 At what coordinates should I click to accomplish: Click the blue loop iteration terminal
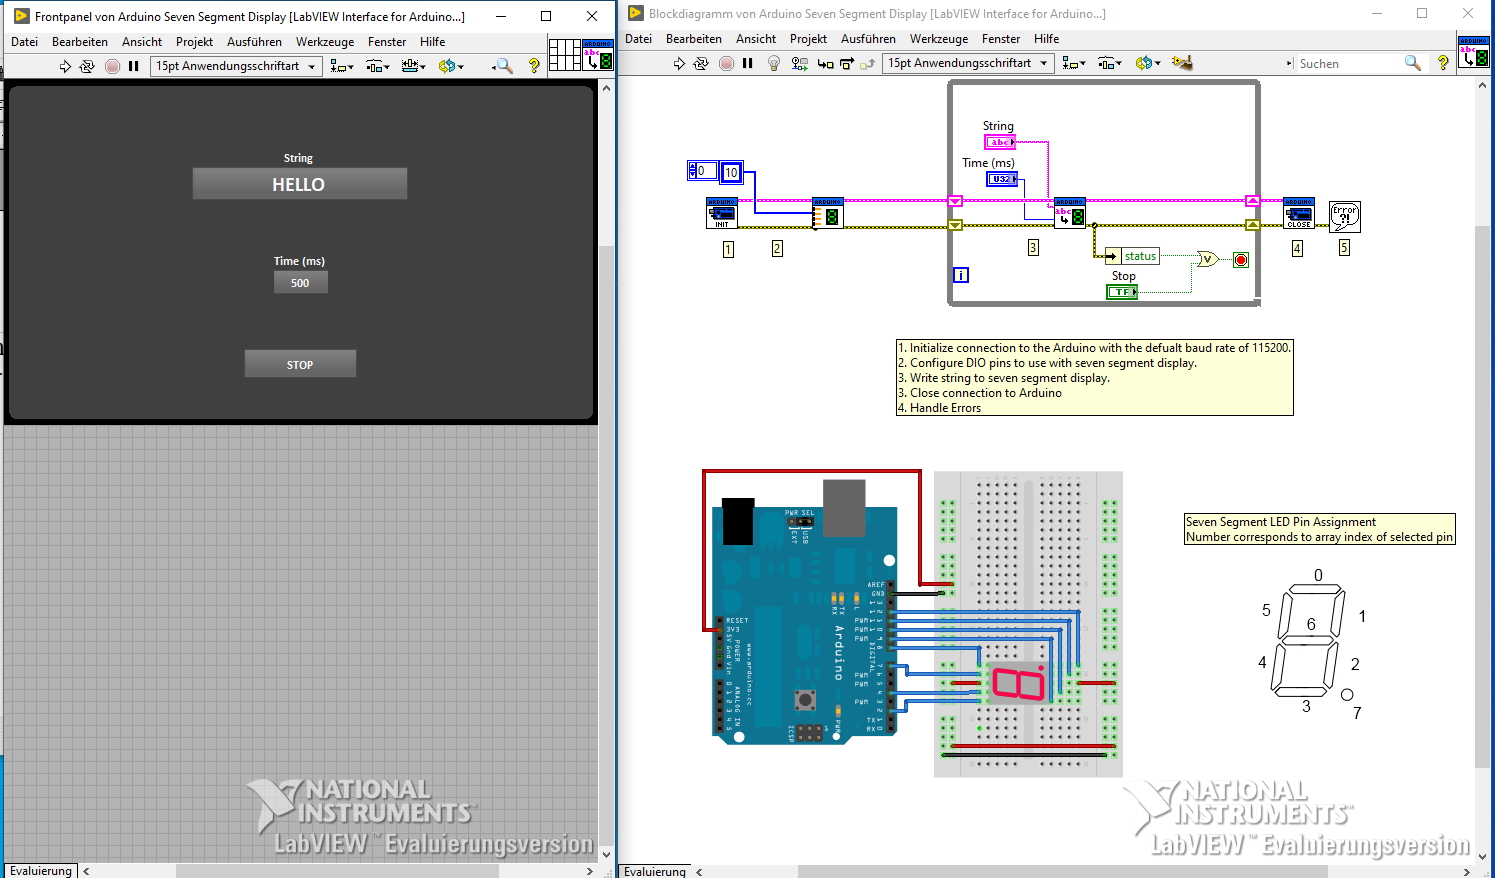[960, 275]
